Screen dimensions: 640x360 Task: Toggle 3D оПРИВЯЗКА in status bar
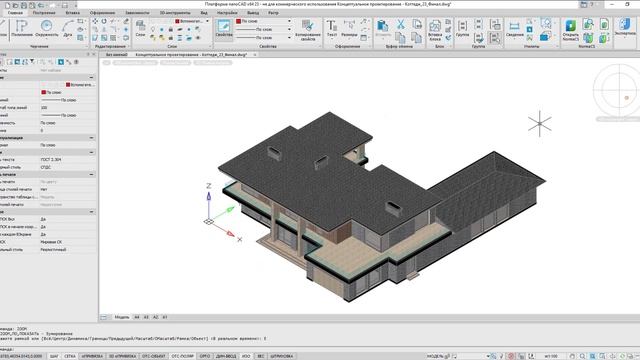[x=122, y=356]
